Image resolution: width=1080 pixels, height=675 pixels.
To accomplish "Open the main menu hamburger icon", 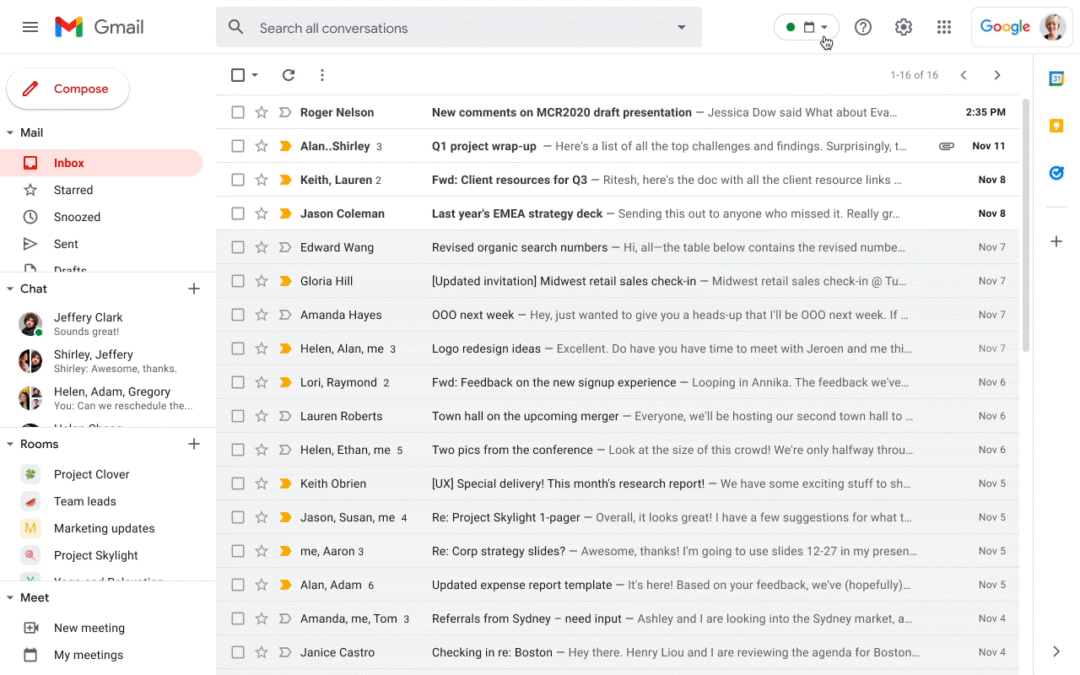I will click(30, 28).
